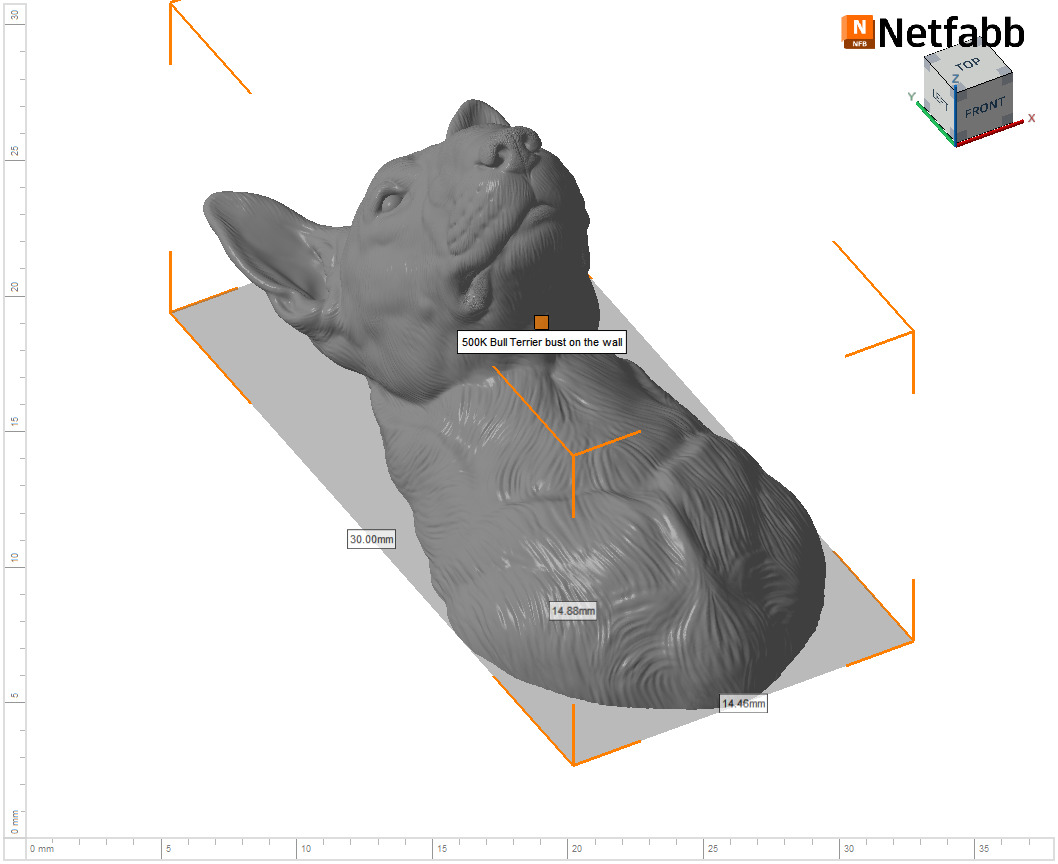Select the 500K Bull Terrier bust label
This screenshot has width=1058, height=864.
542,342
